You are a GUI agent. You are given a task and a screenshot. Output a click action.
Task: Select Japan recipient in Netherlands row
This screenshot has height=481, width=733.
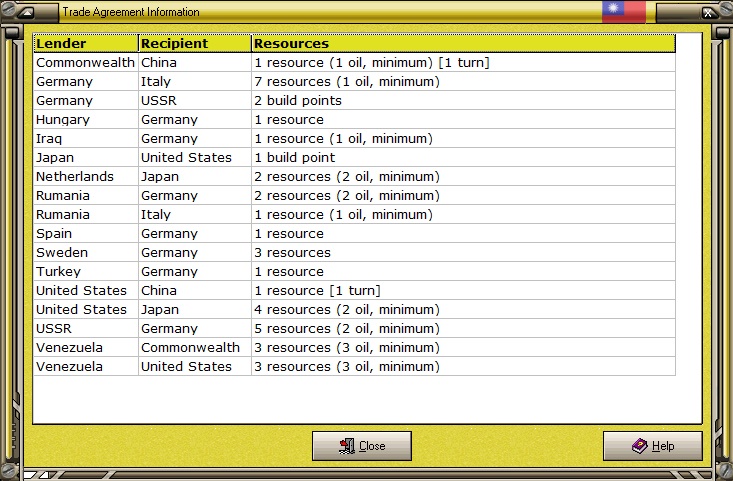click(x=195, y=177)
